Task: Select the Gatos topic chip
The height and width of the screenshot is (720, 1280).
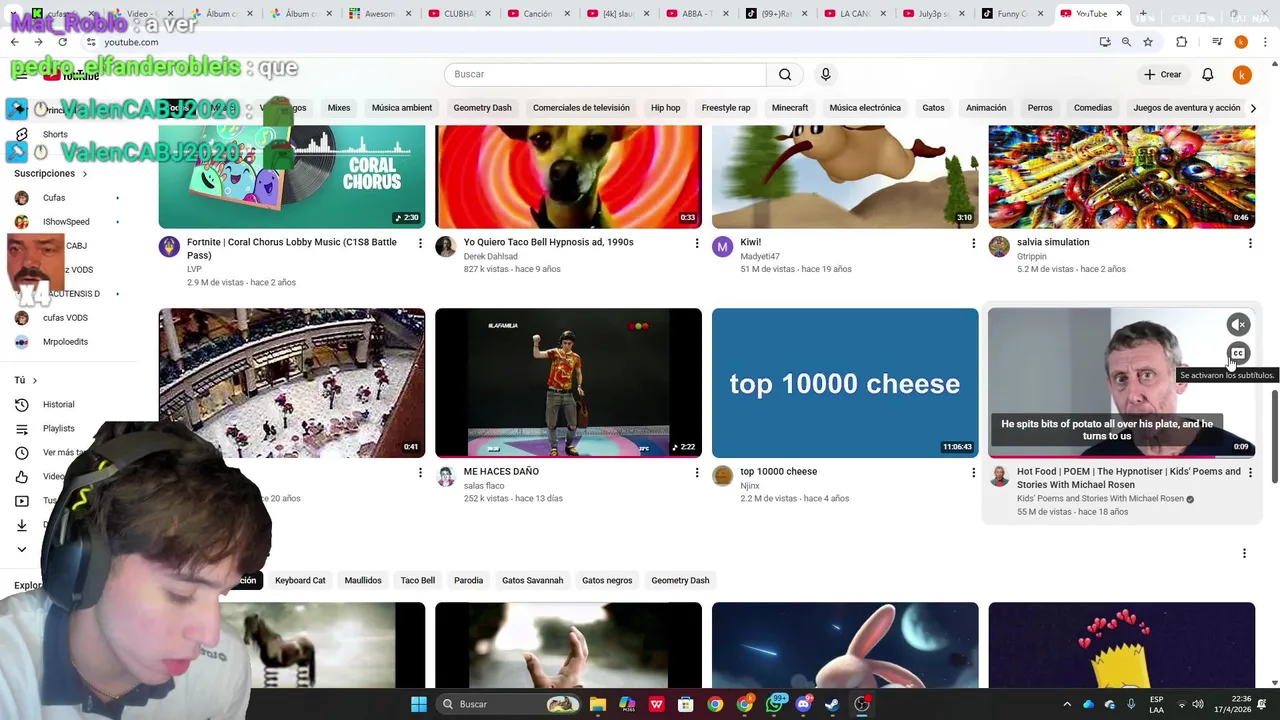Action: 933,108
